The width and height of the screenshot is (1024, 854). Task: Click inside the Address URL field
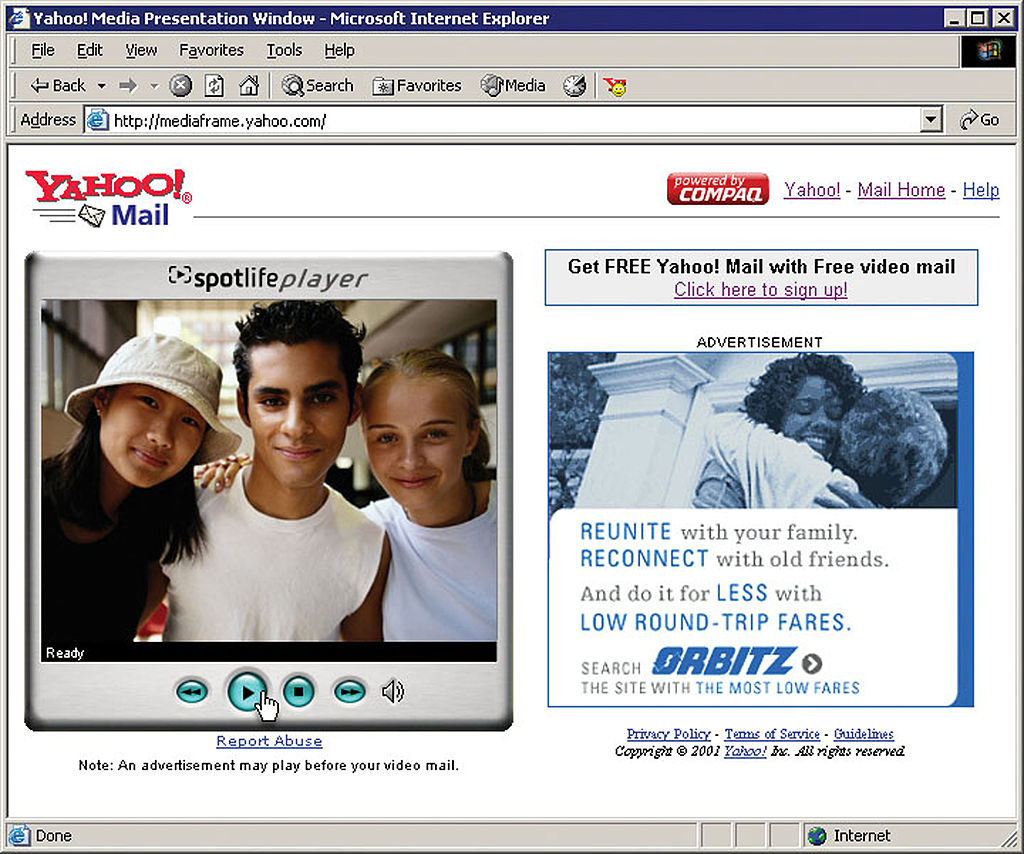pyautogui.click(x=500, y=120)
